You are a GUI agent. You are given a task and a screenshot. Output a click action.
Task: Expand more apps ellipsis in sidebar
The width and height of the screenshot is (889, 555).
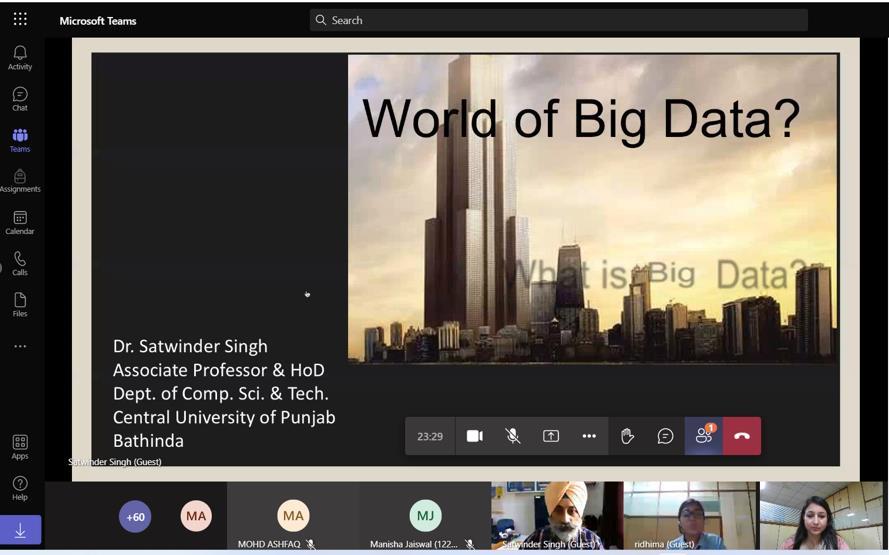click(20, 346)
